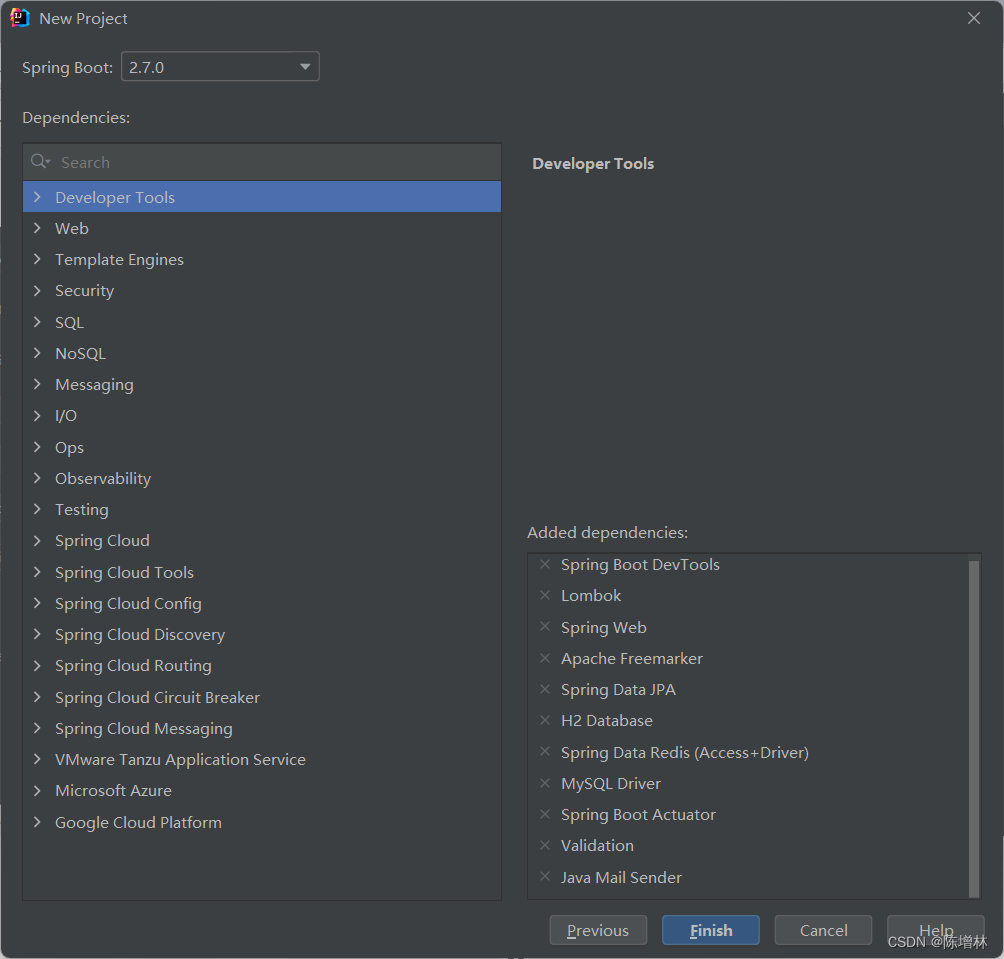Click the IntelliJ IDEA logo in title bar

click(x=20, y=18)
